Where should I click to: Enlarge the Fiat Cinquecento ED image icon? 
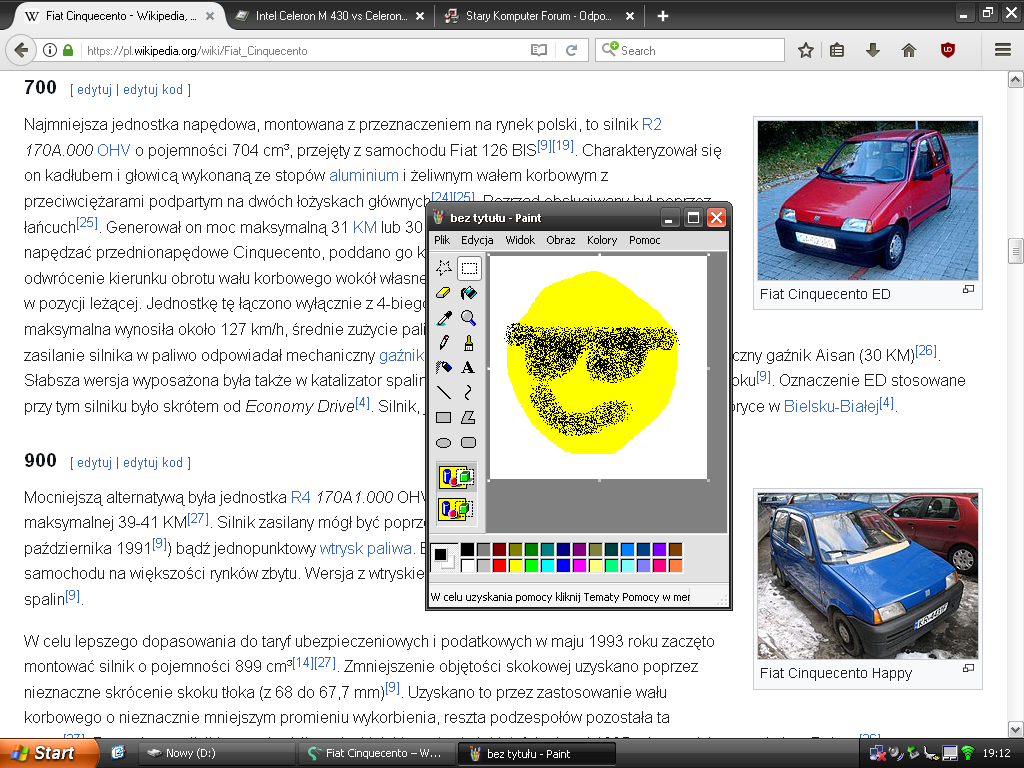coord(968,289)
